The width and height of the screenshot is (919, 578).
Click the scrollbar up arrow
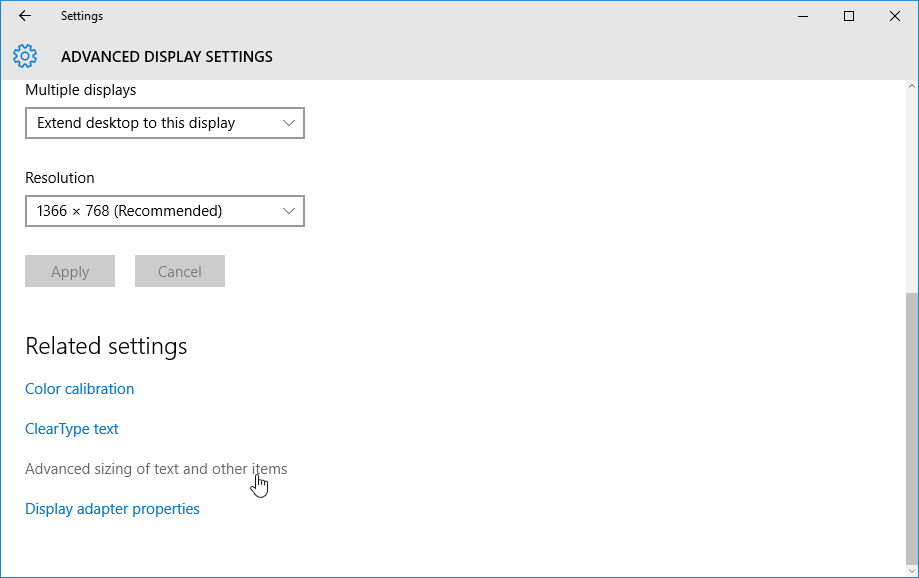click(x=912, y=86)
